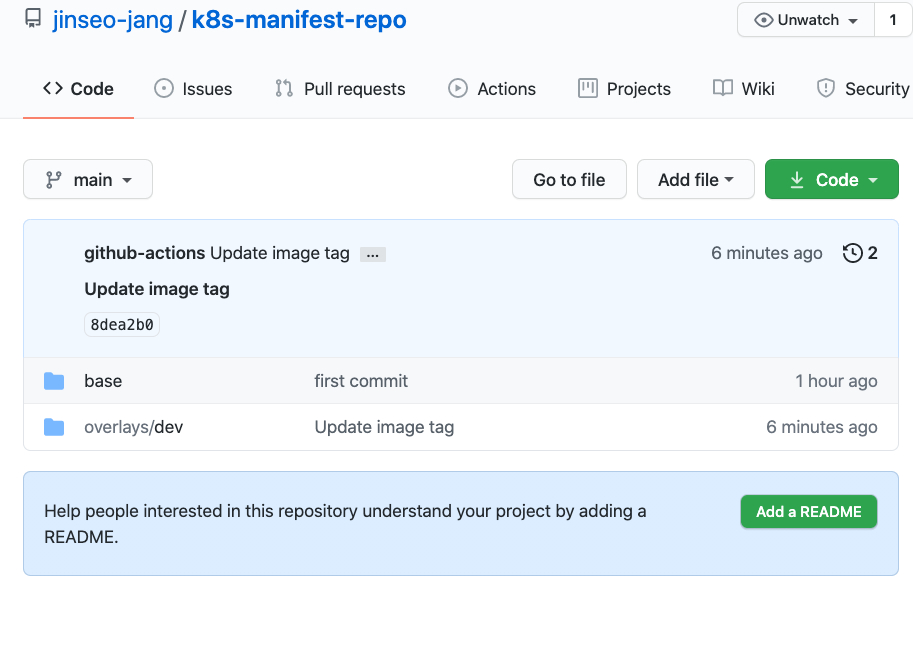Open the jinseo-jang owner profile link
Viewport: 913px width, 646px height.
coord(112,20)
